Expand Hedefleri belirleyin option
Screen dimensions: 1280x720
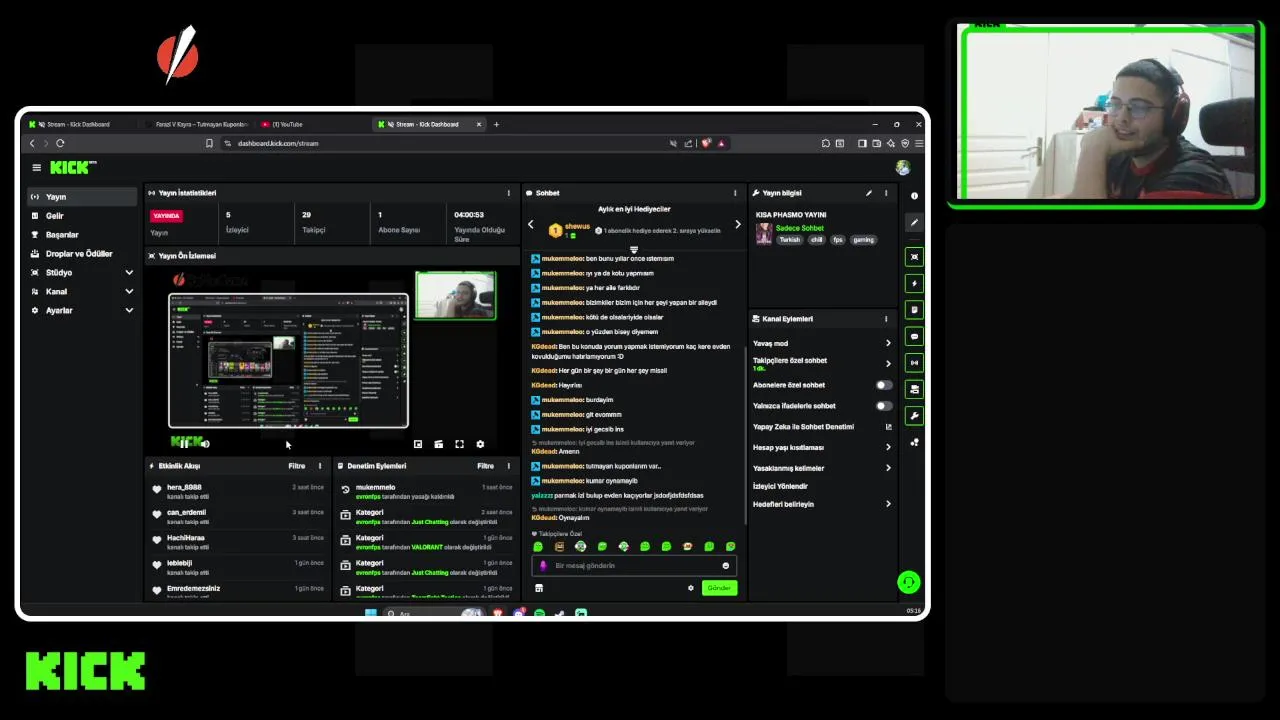click(x=822, y=504)
